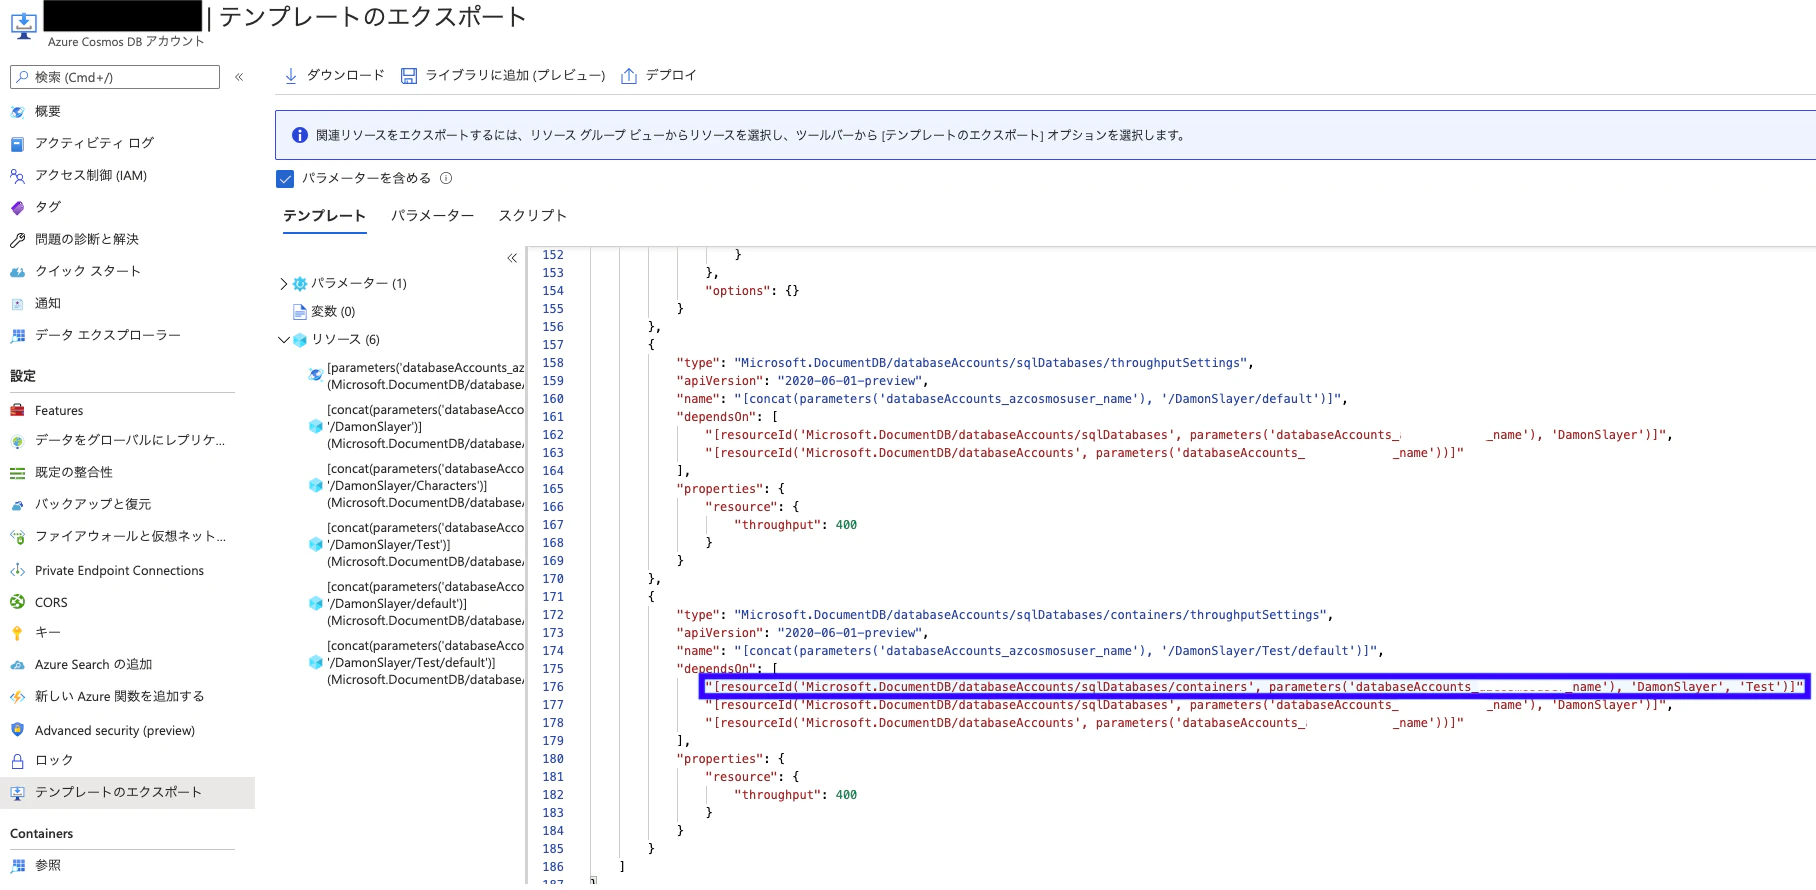The width and height of the screenshot is (1816, 890).
Task: Switch to the テンプレート tab
Action: 324,216
